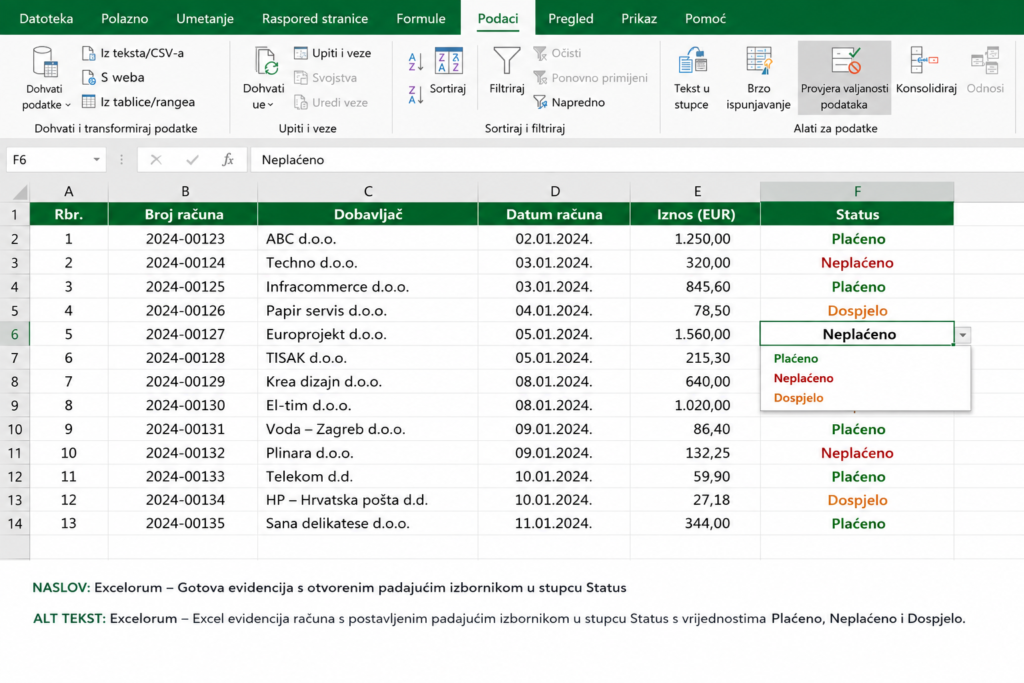Open Tekst u stupce wizard
This screenshot has width=1024, height=683.
pyautogui.click(x=692, y=78)
